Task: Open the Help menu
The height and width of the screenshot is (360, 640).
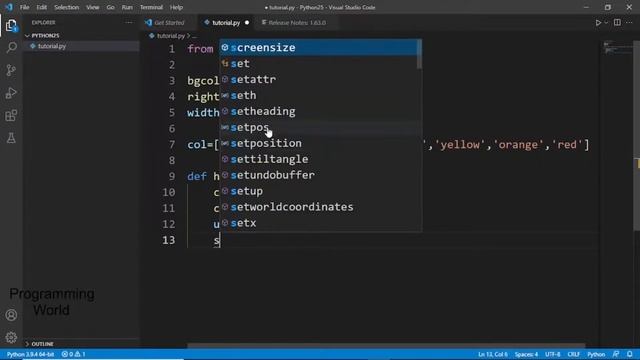Action: [x=176, y=7]
